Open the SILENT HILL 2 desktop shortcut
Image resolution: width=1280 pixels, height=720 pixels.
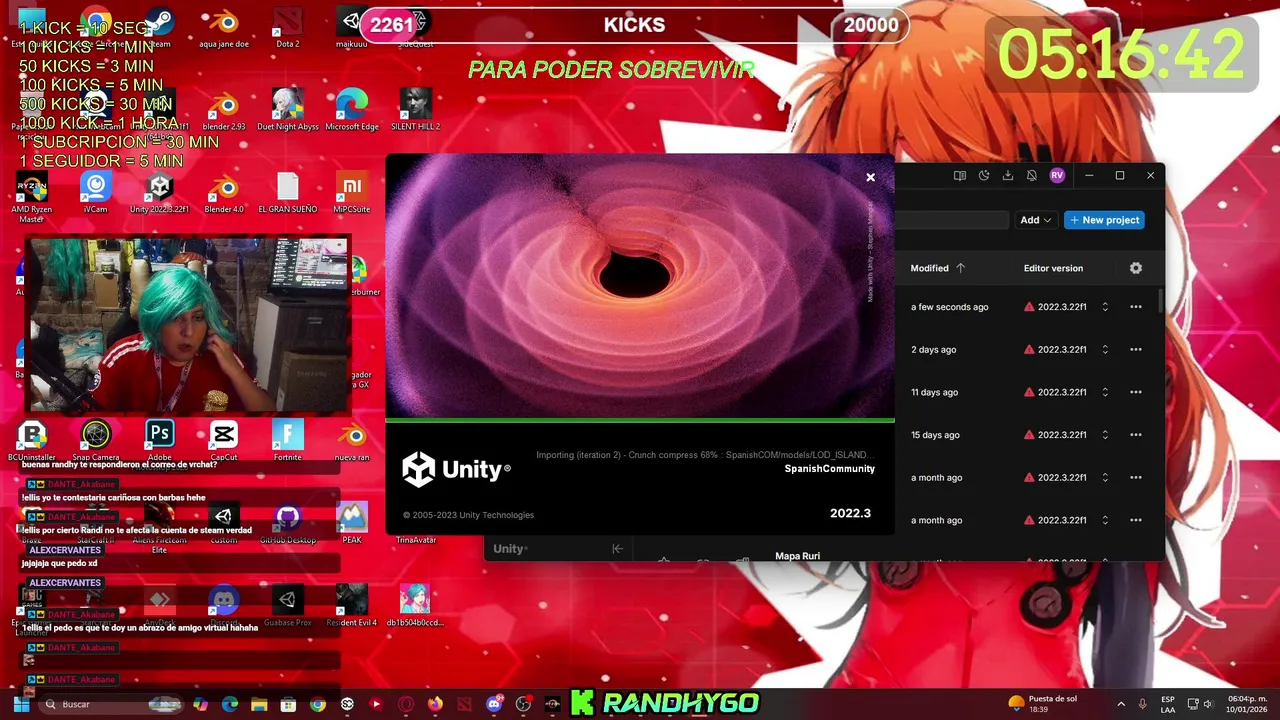(415, 110)
